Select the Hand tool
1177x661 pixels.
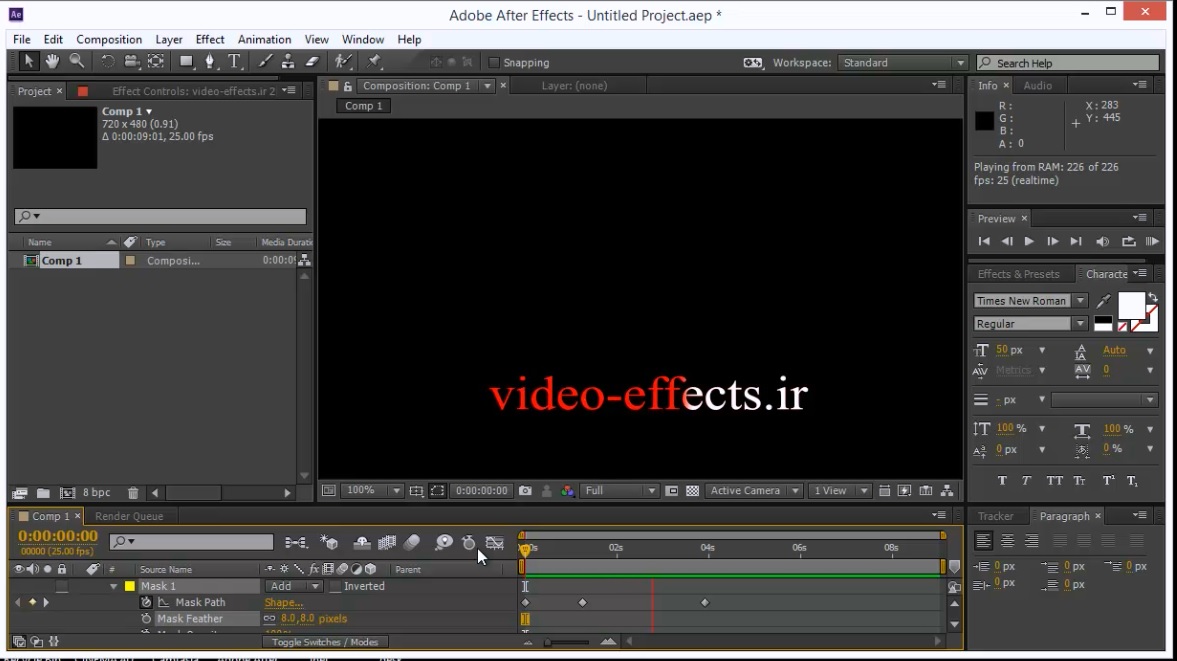(52, 62)
